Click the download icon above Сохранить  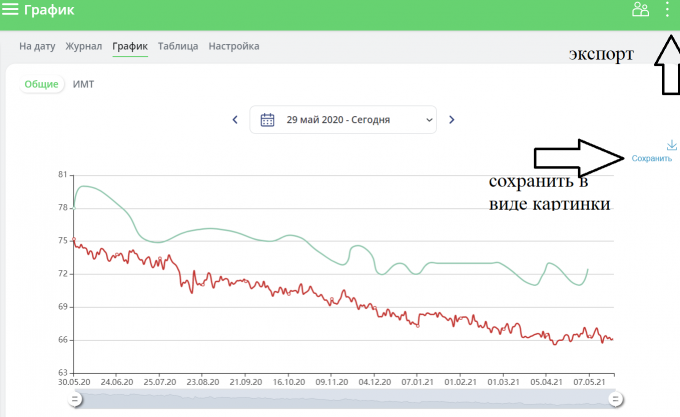click(x=671, y=145)
